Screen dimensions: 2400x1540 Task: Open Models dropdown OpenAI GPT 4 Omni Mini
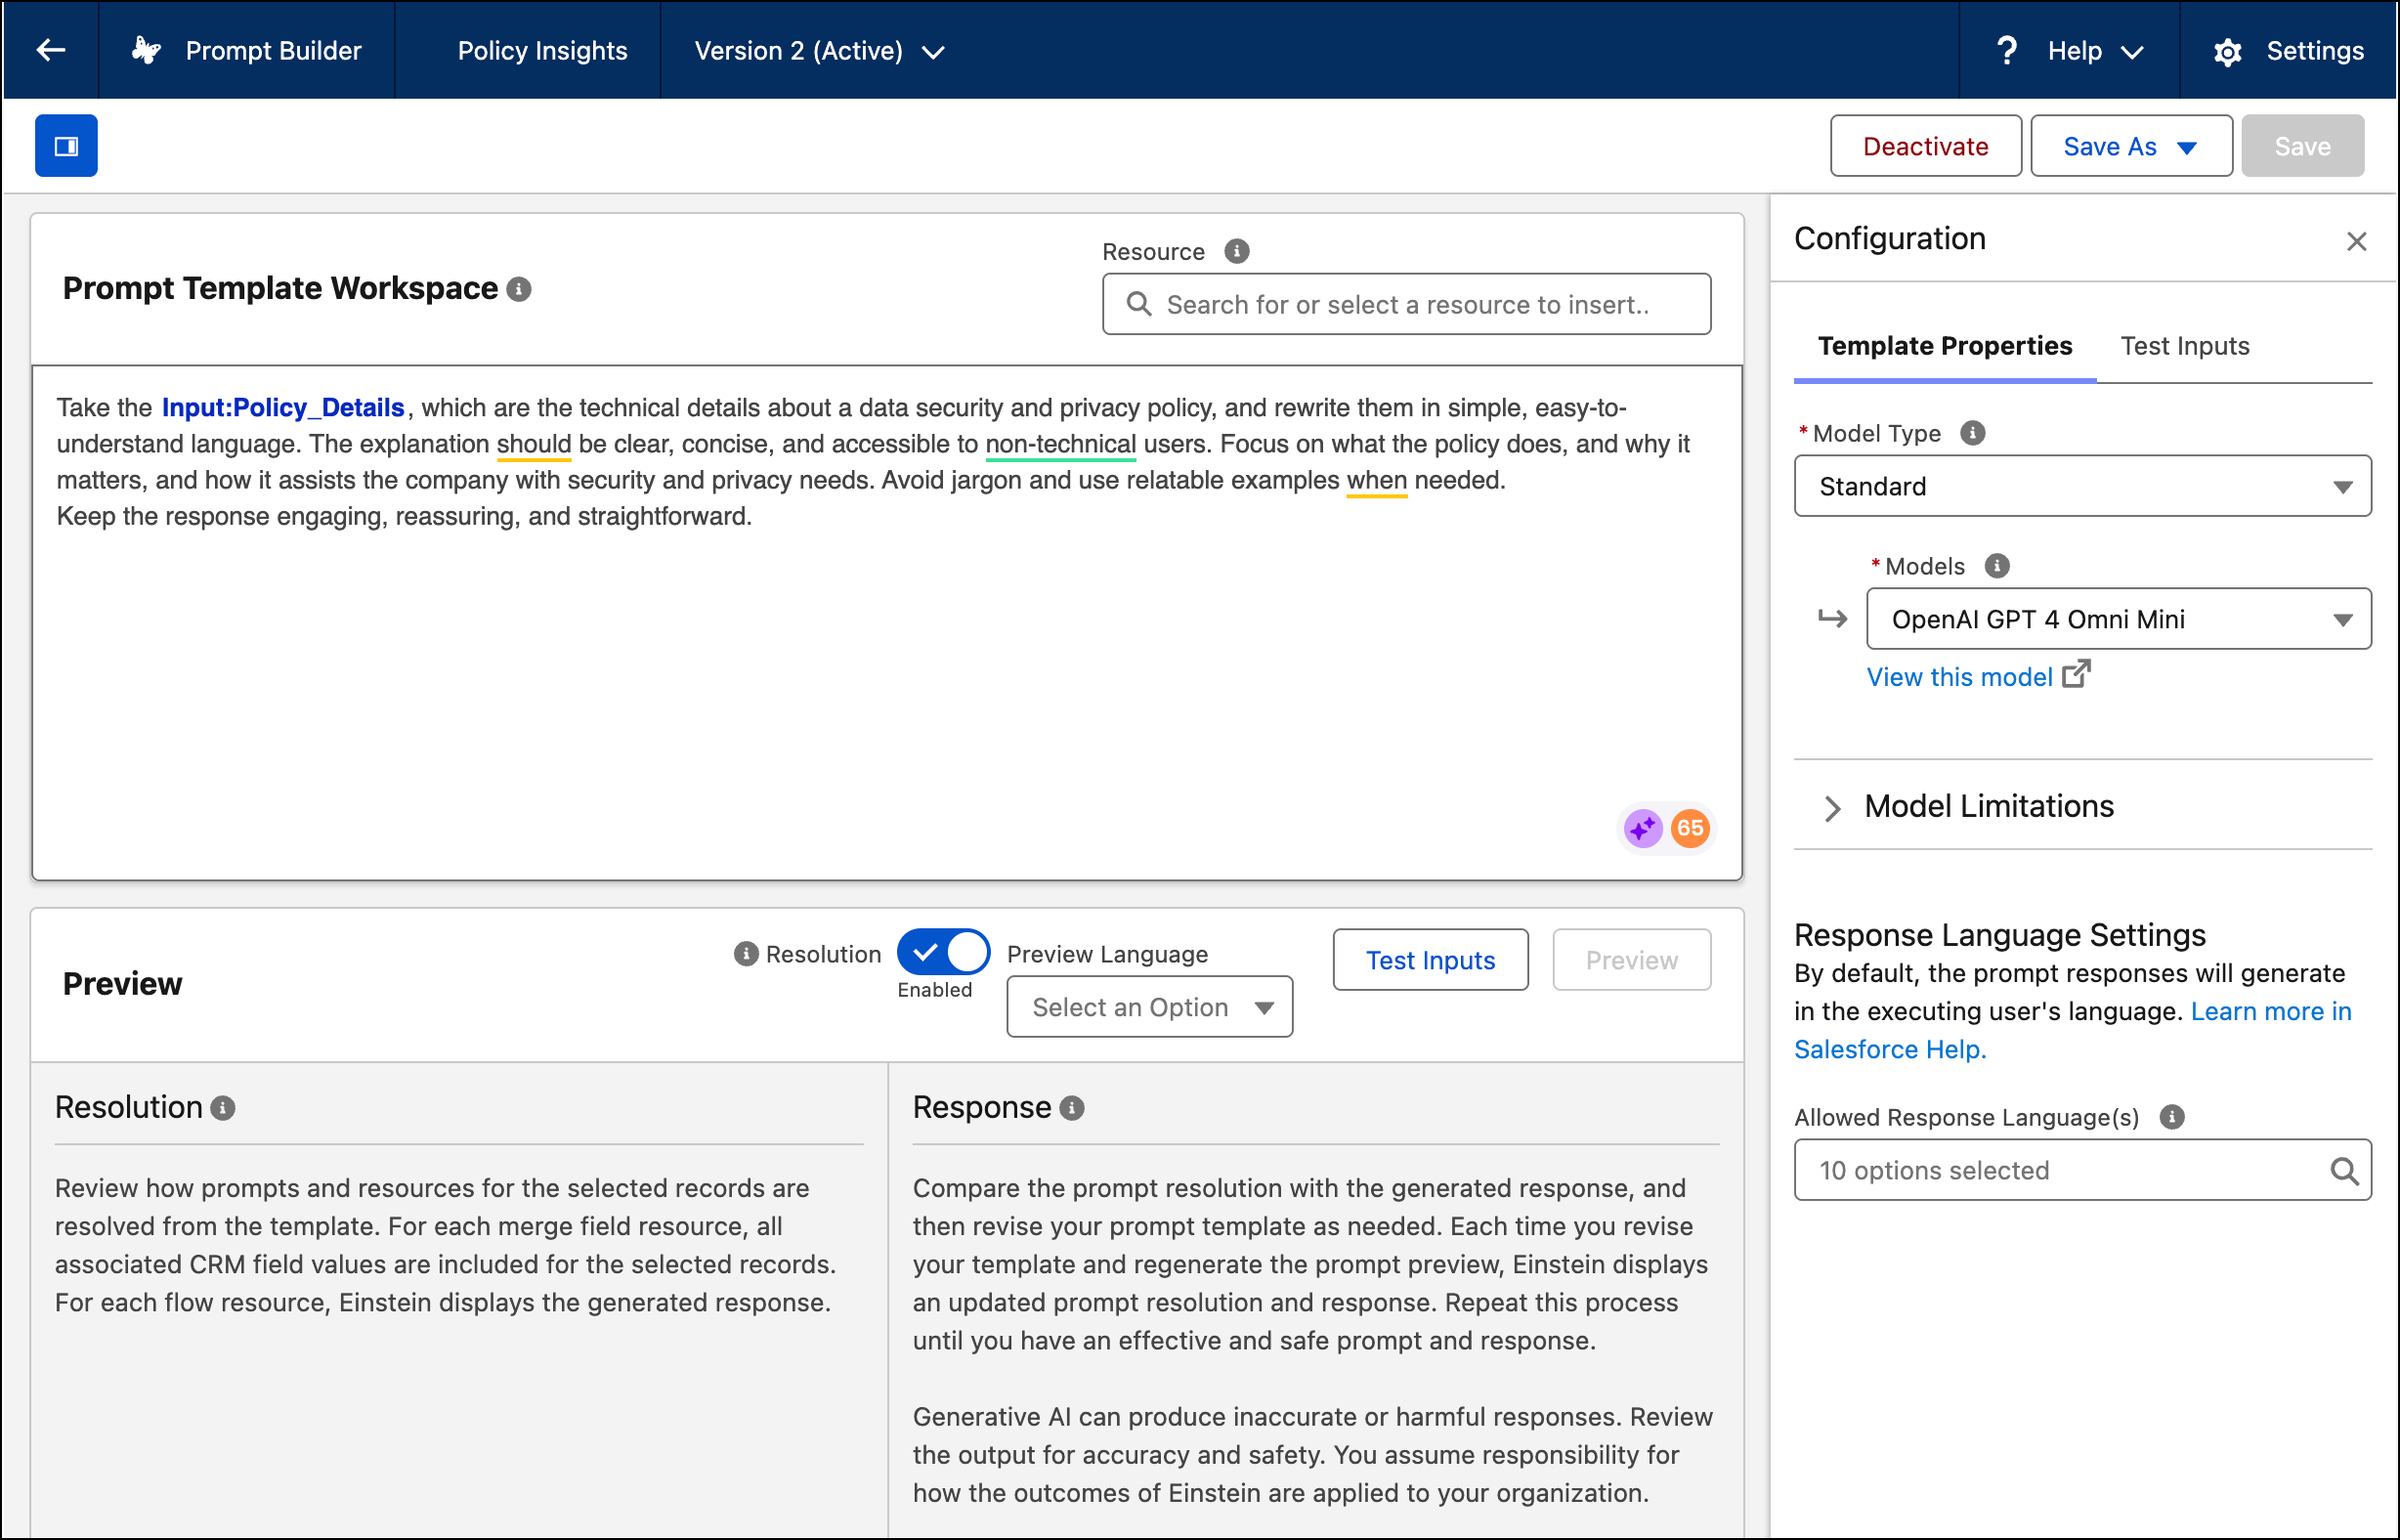click(x=2118, y=619)
